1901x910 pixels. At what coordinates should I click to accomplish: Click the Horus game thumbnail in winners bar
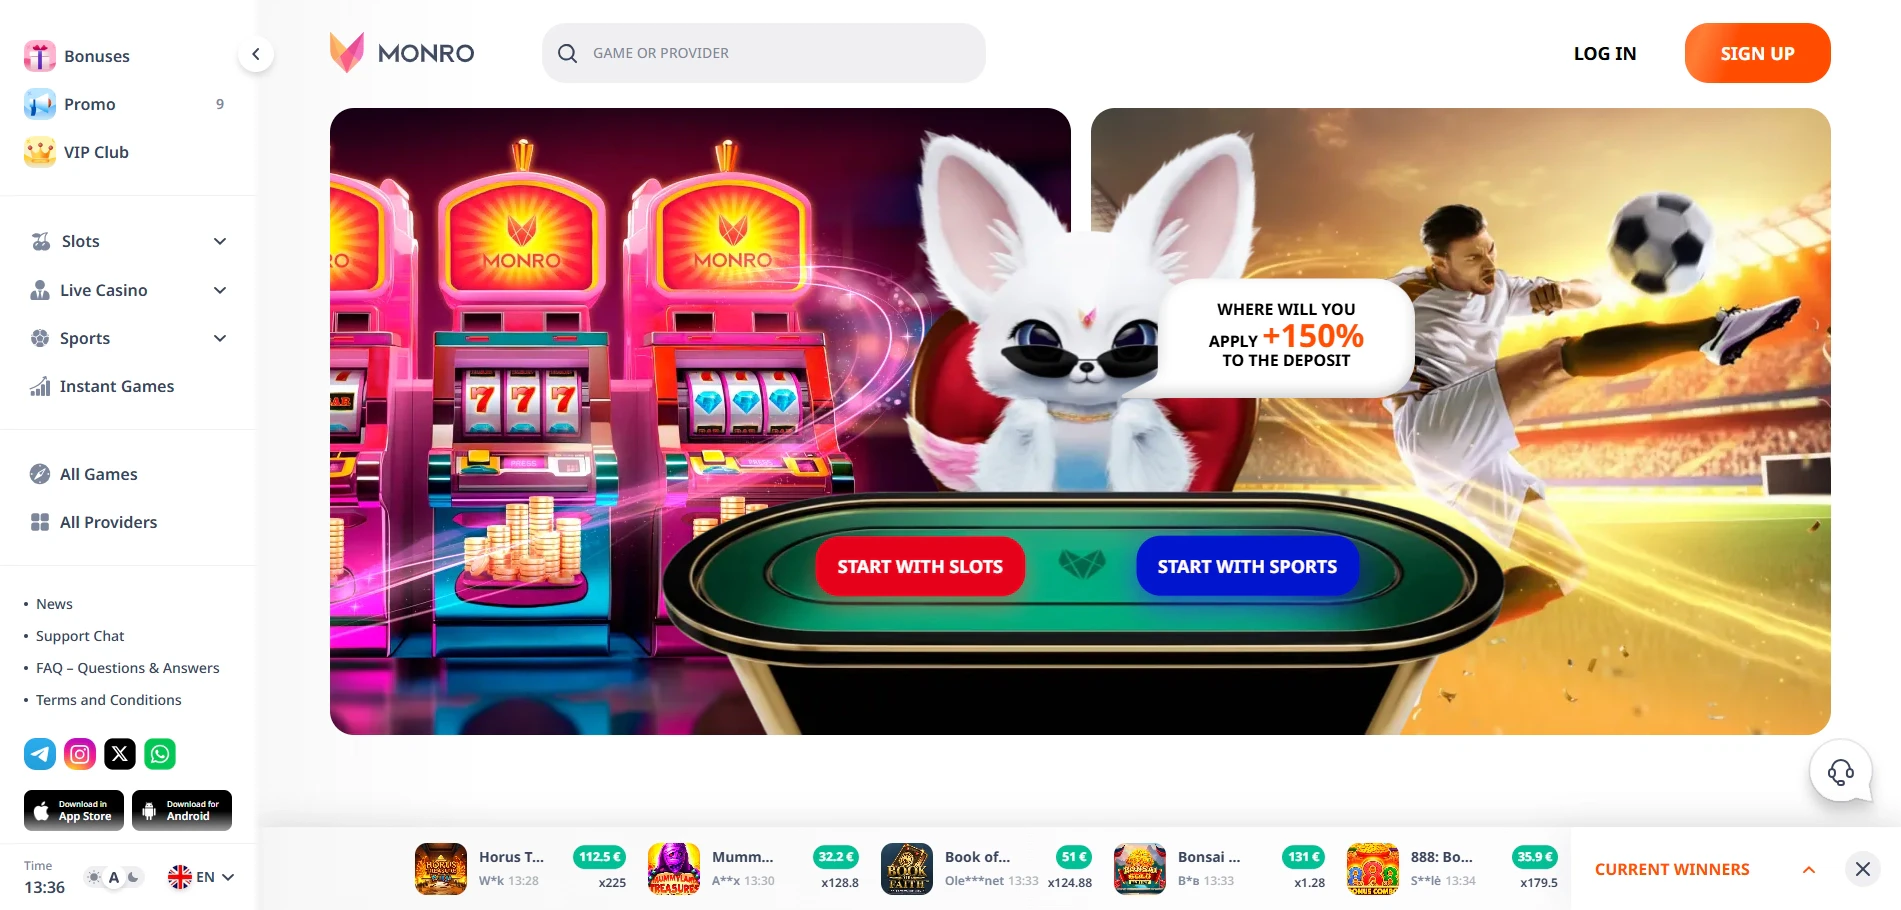tap(441, 869)
